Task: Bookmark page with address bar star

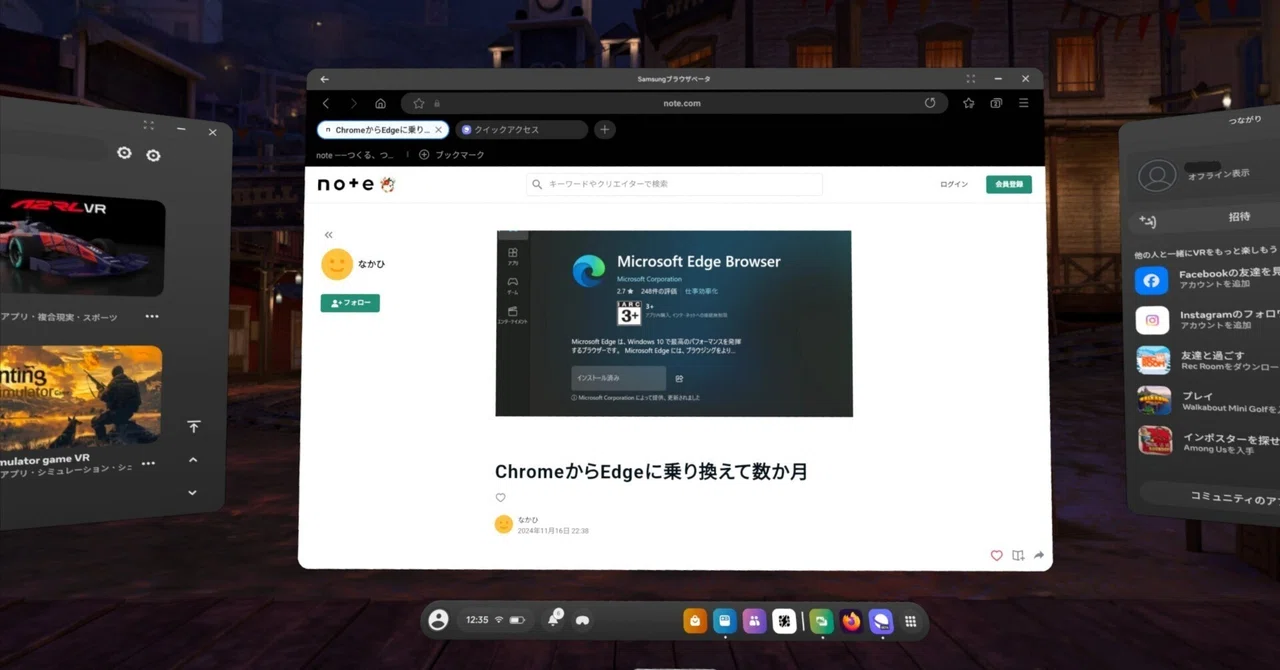Action: [419, 103]
